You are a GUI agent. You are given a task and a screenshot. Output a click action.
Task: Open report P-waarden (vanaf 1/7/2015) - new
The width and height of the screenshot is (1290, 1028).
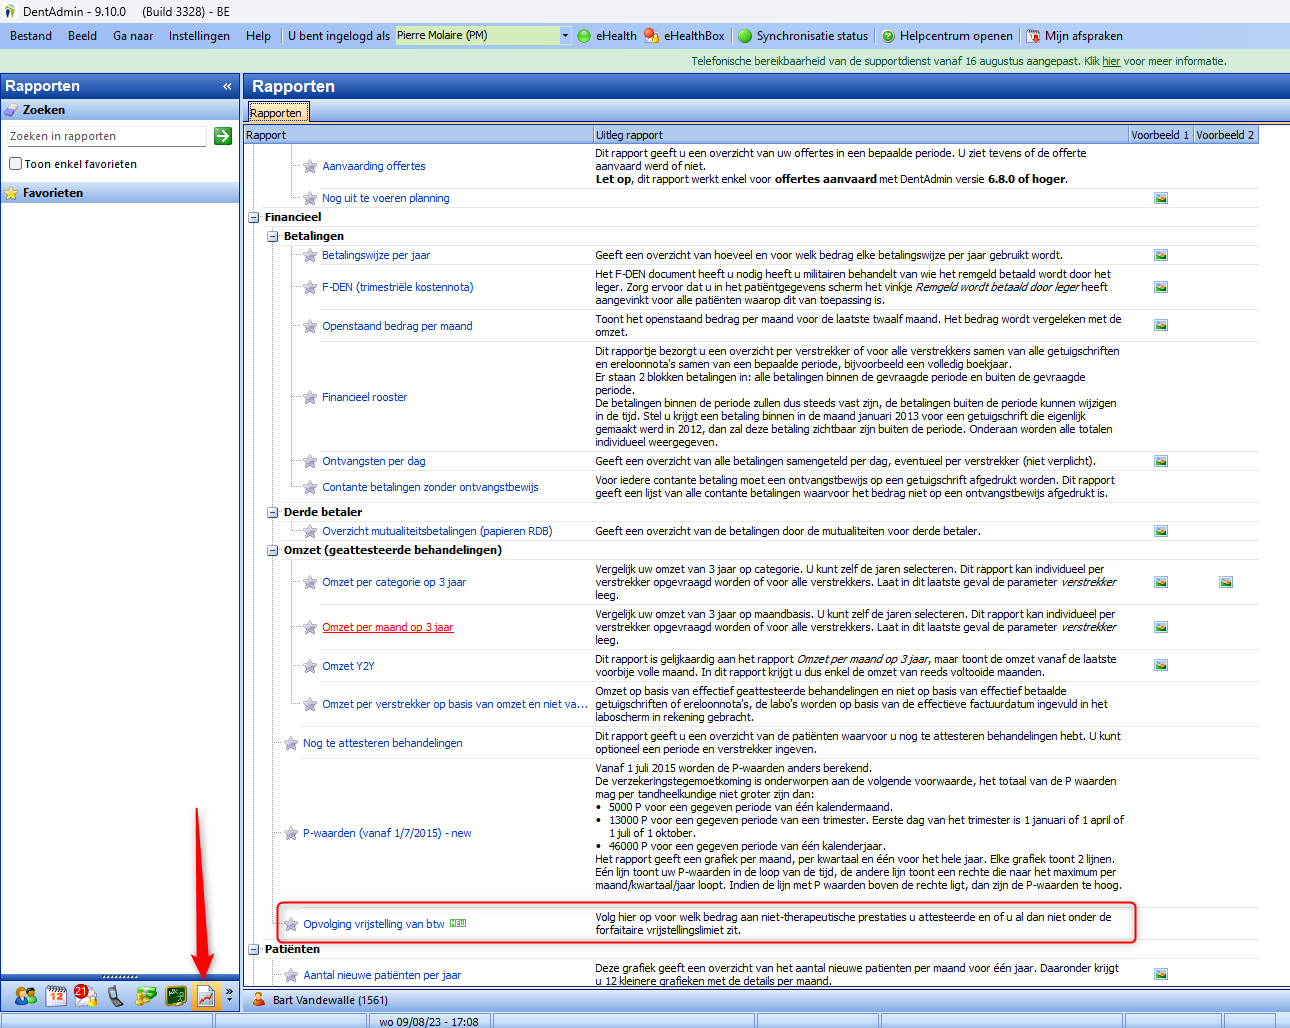(x=387, y=833)
